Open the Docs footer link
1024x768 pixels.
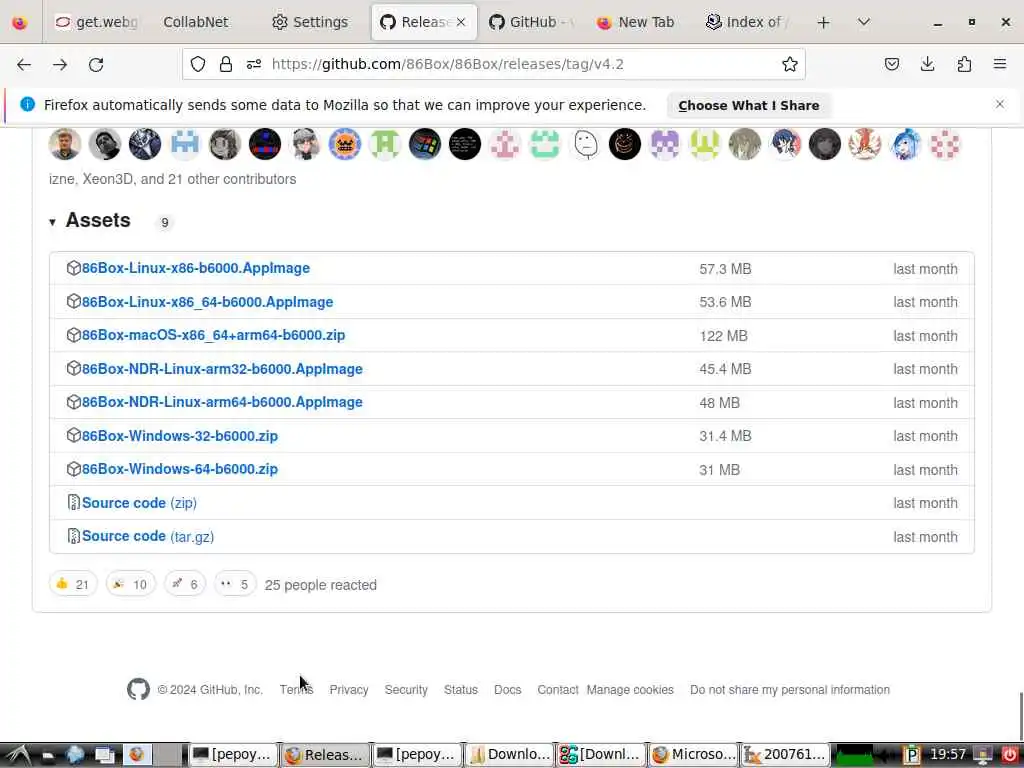(x=507, y=690)
